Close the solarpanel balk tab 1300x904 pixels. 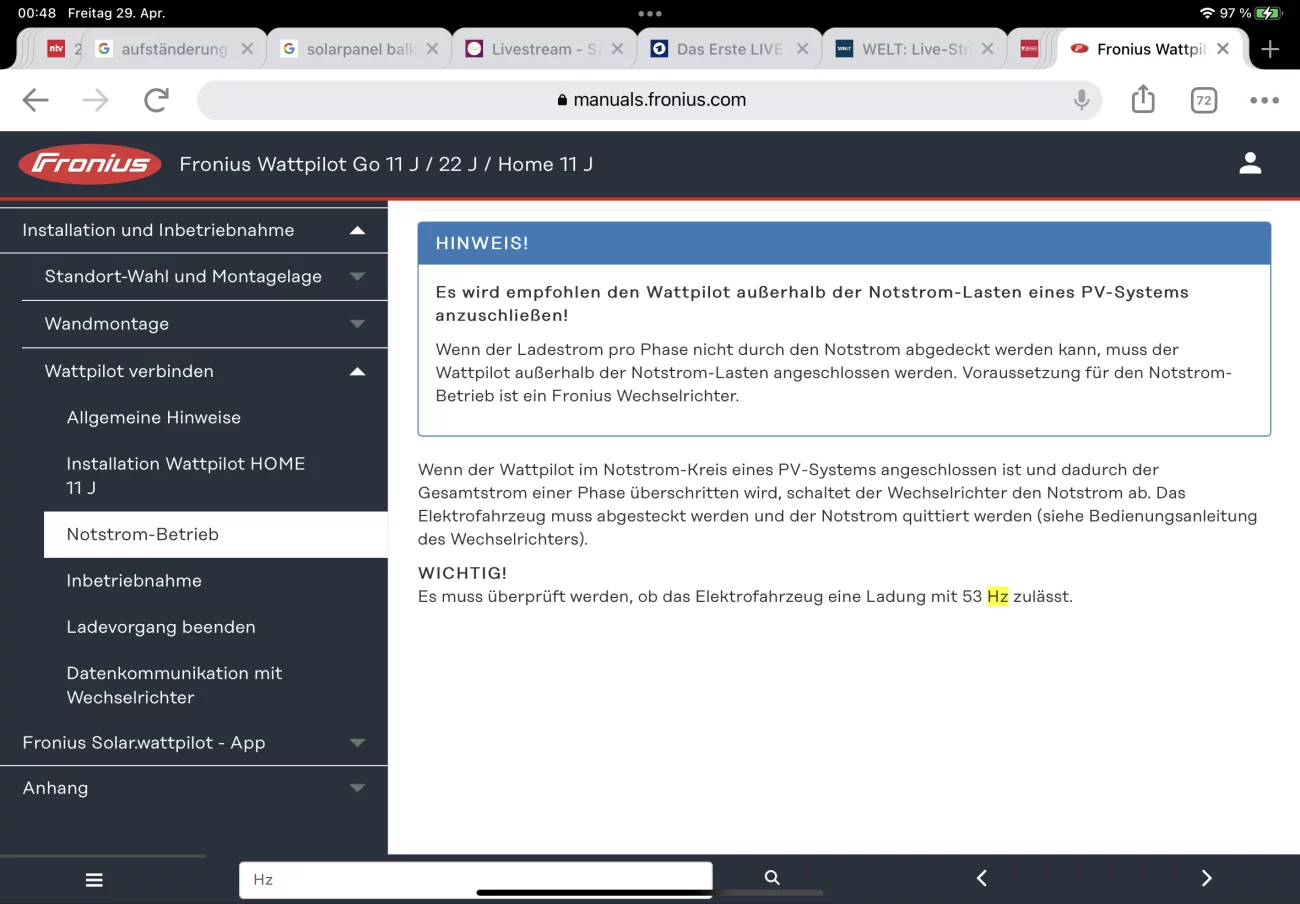(433, 49)
